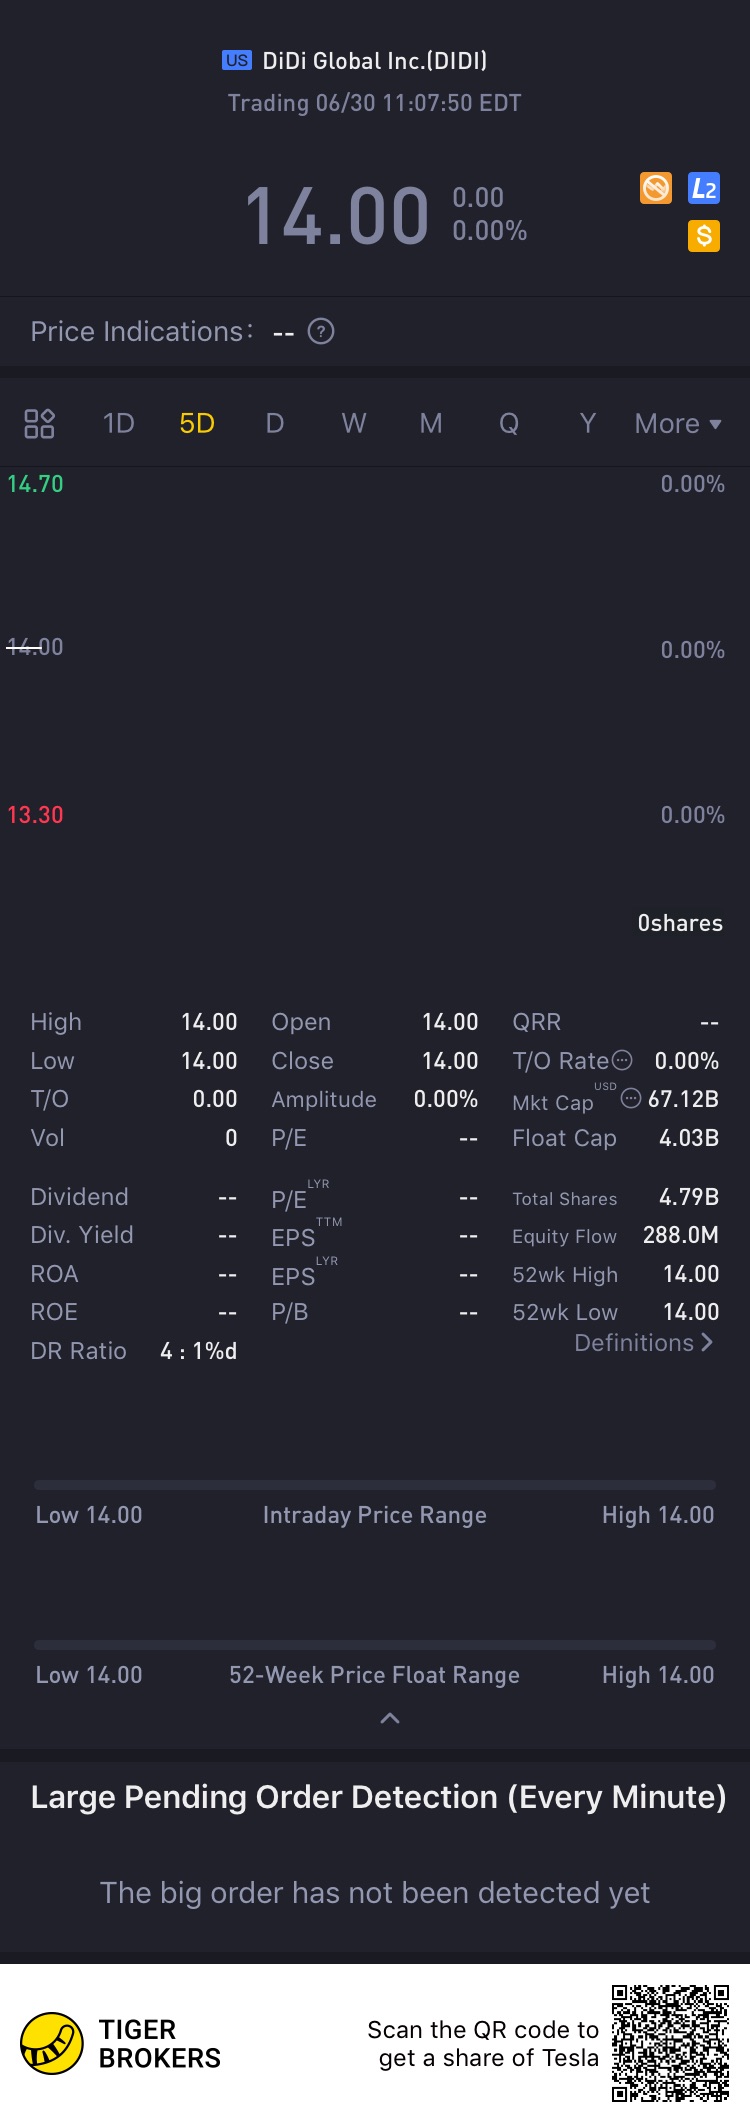Viewport: 750px width, 2124px height.
Task: Switch to the W weekly chart tab
Action: pyautogui.click(x=353, y=424)
